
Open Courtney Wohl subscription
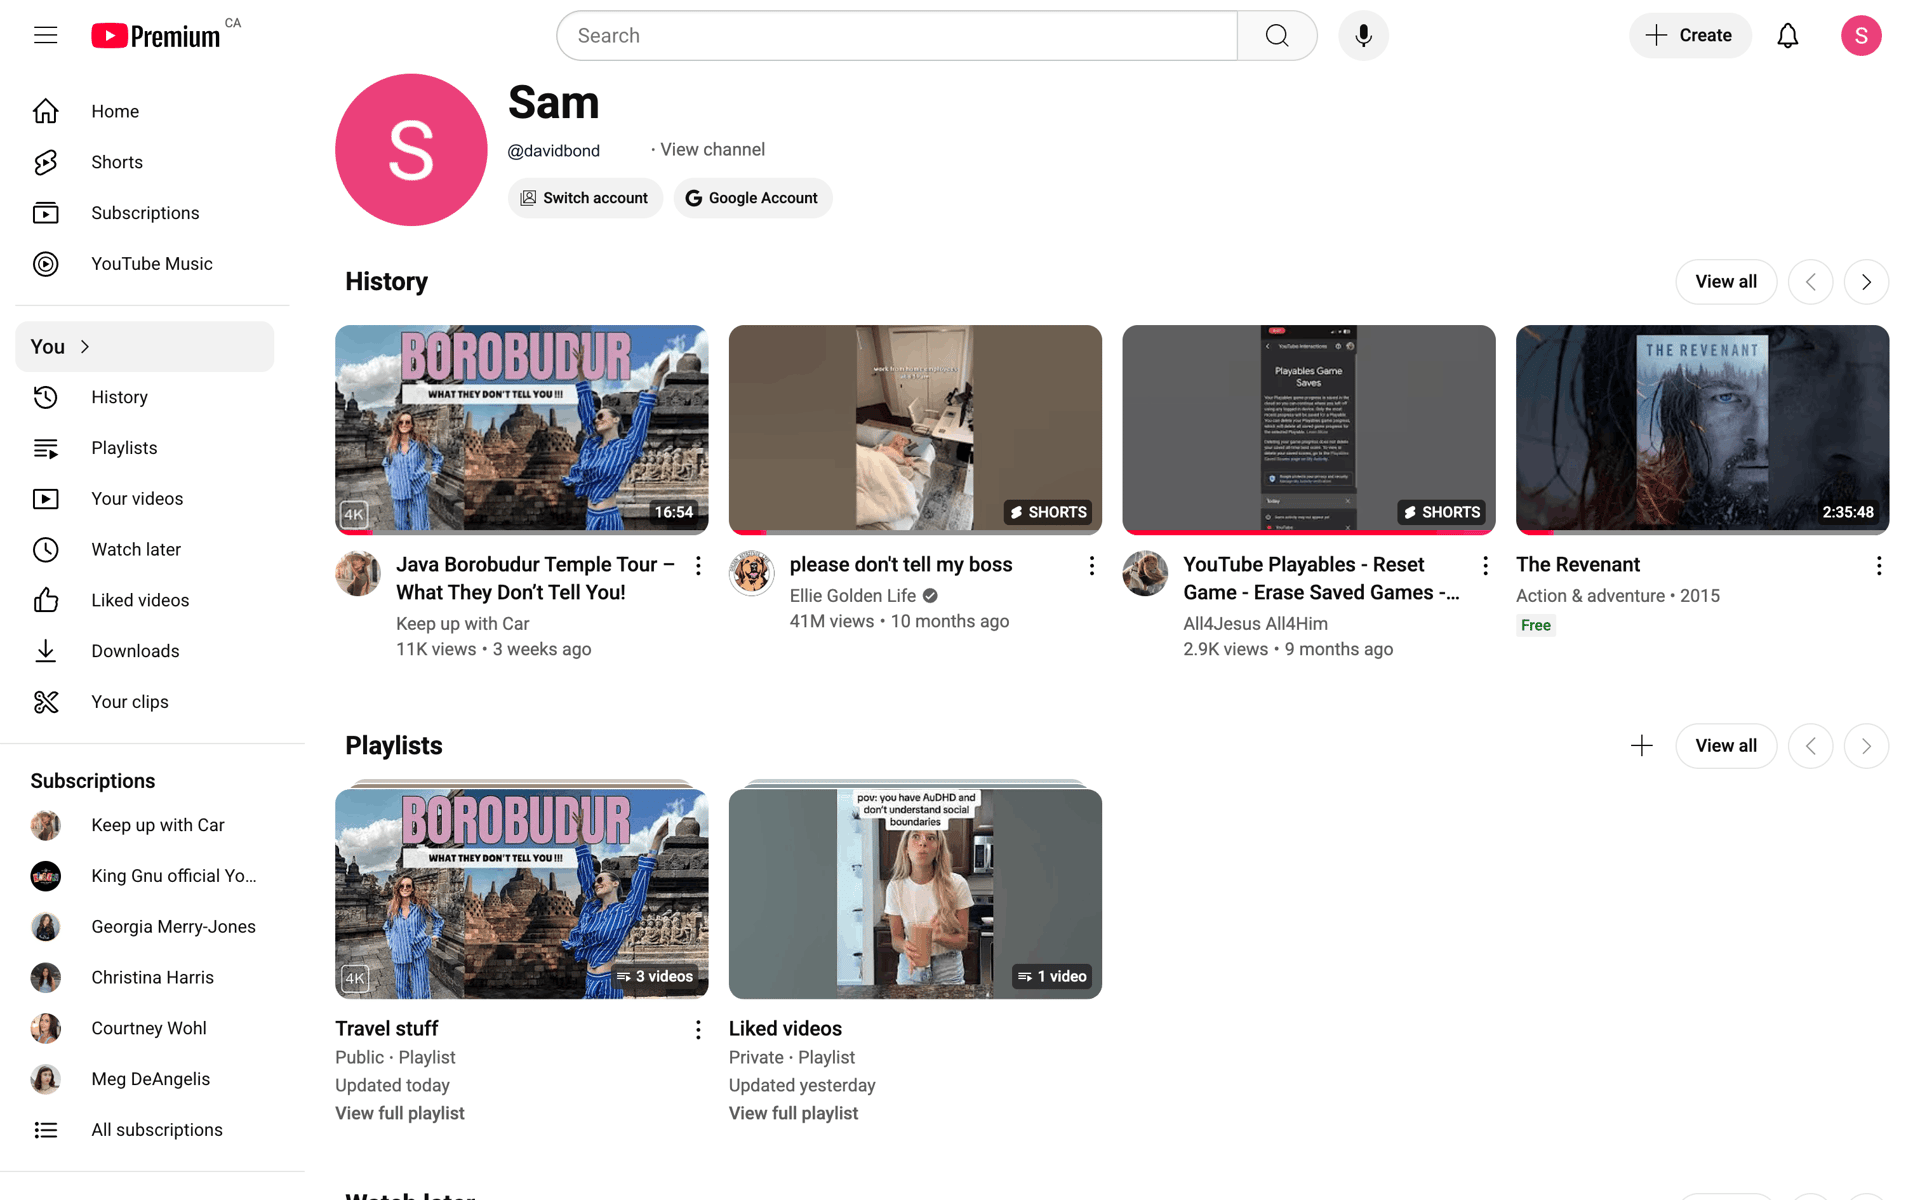pos(145,1028)
